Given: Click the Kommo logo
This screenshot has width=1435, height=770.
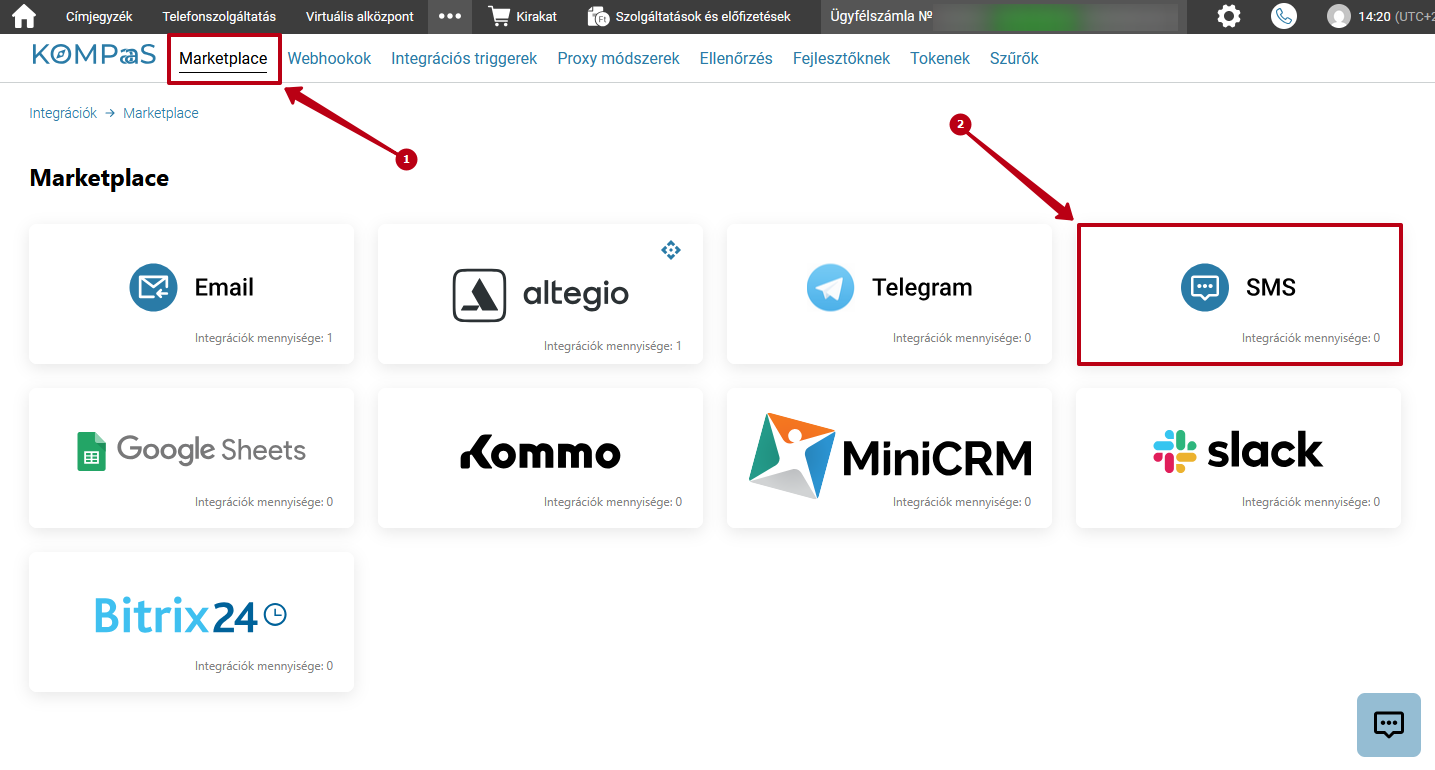Looking at the screenshot, I should (540, 452).
